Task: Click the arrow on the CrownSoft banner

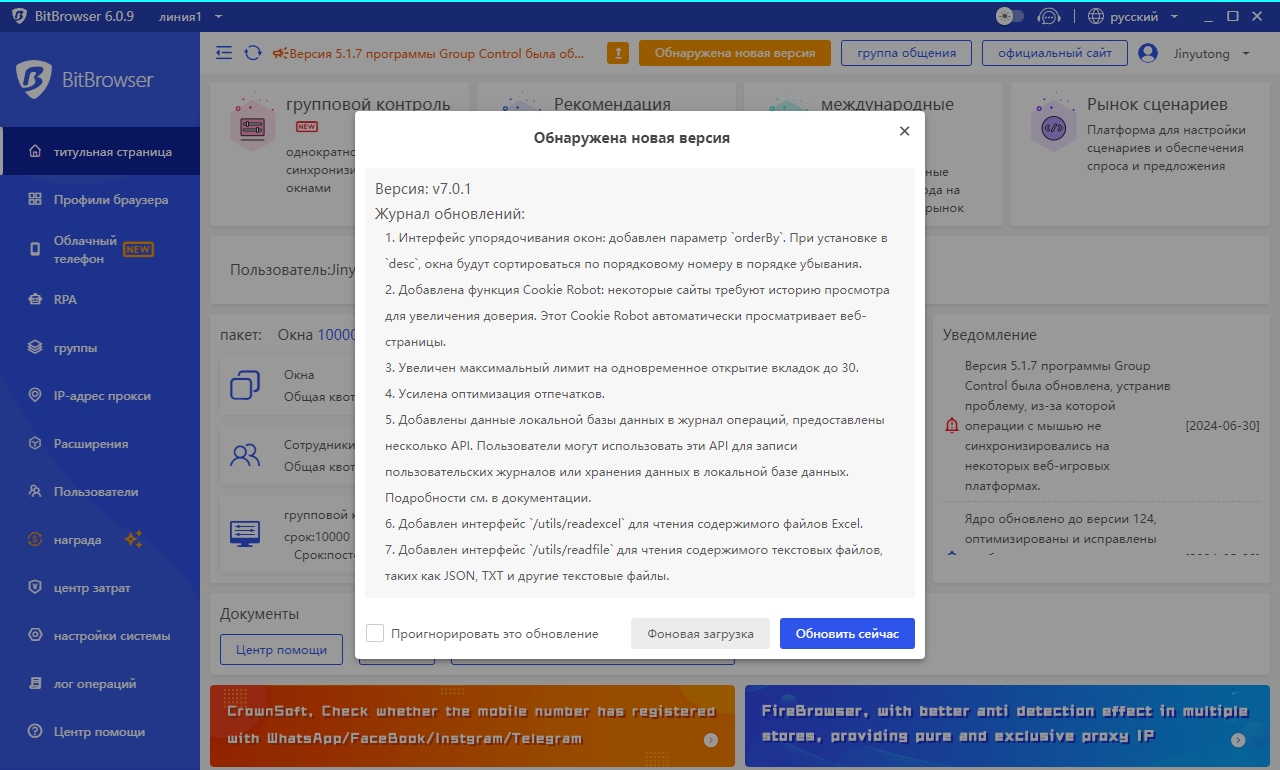Action: pyautogui.click(x=711, y=740)
